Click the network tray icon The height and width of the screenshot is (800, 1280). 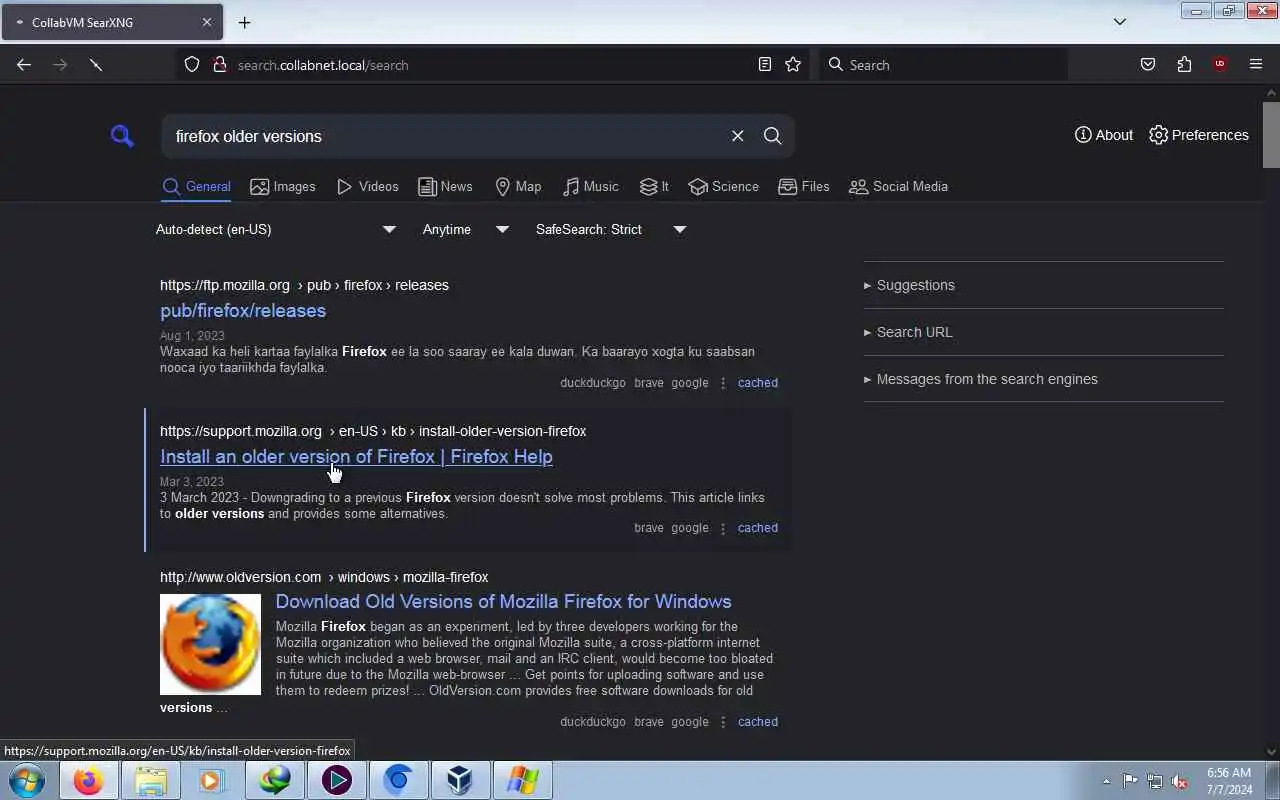point(1155,781)
